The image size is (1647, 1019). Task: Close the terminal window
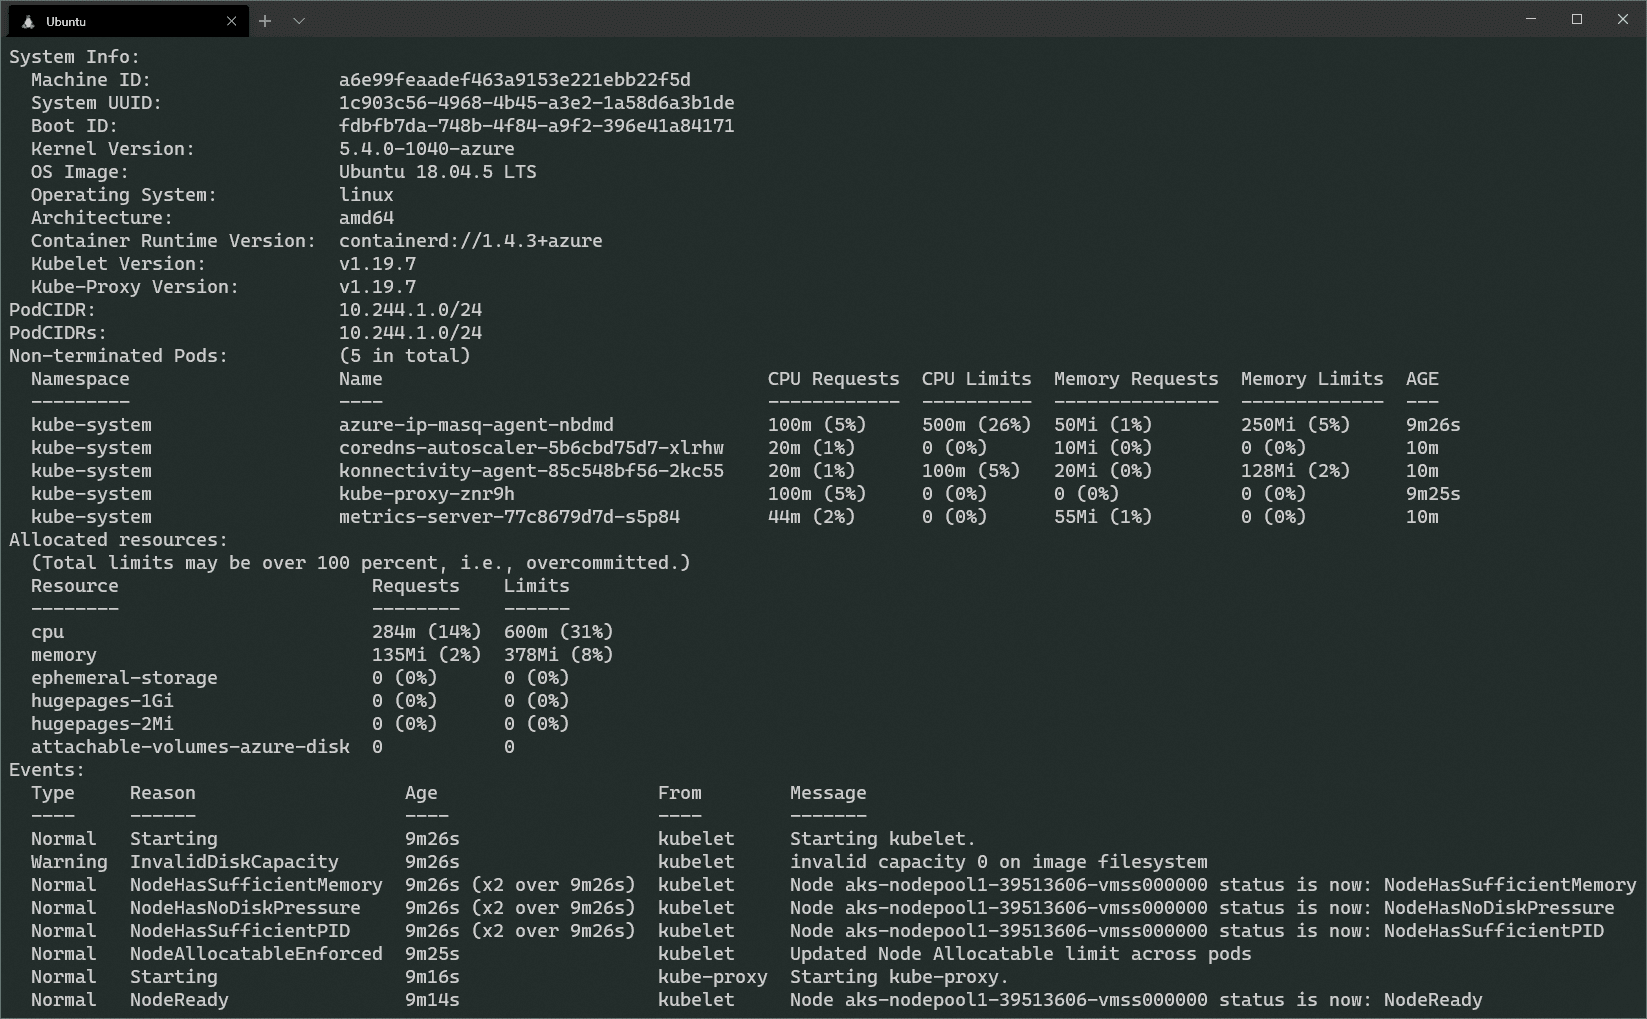(x=1622, y=20)
